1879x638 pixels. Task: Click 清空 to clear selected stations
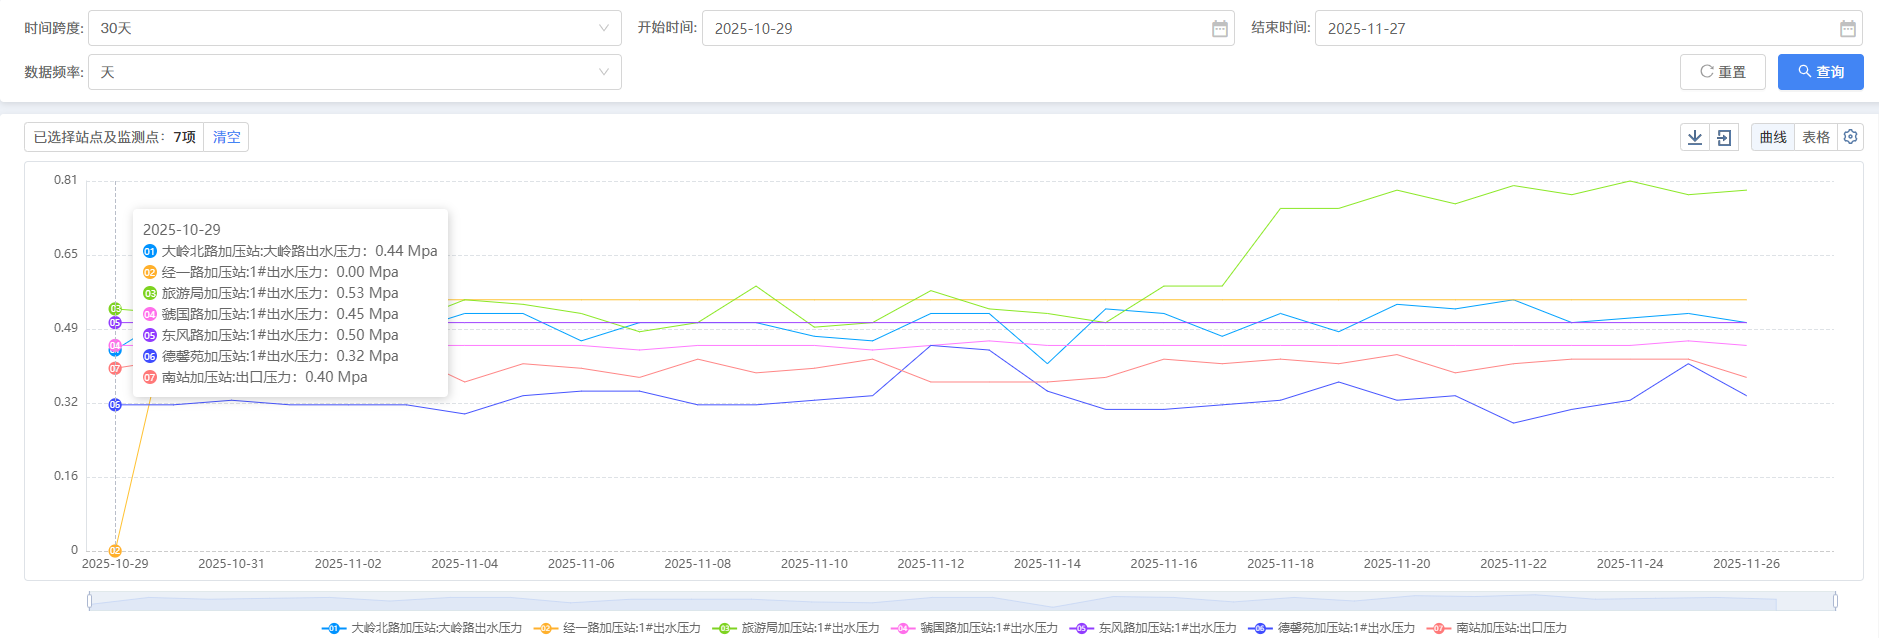tap(226, 137)
